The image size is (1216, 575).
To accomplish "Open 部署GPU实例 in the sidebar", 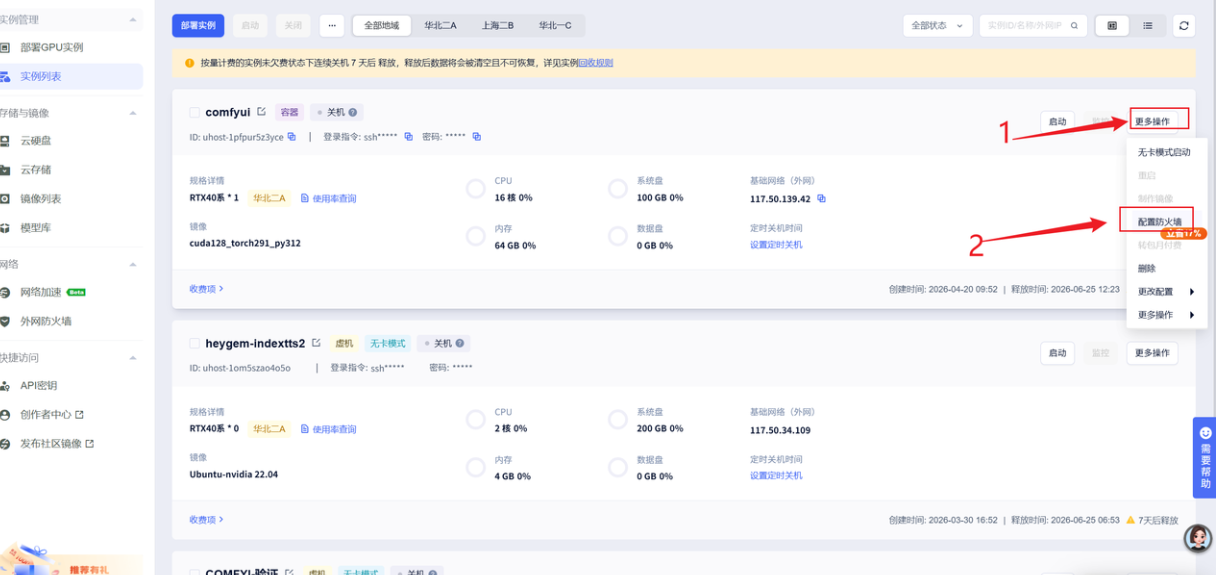I will point(51,47).
